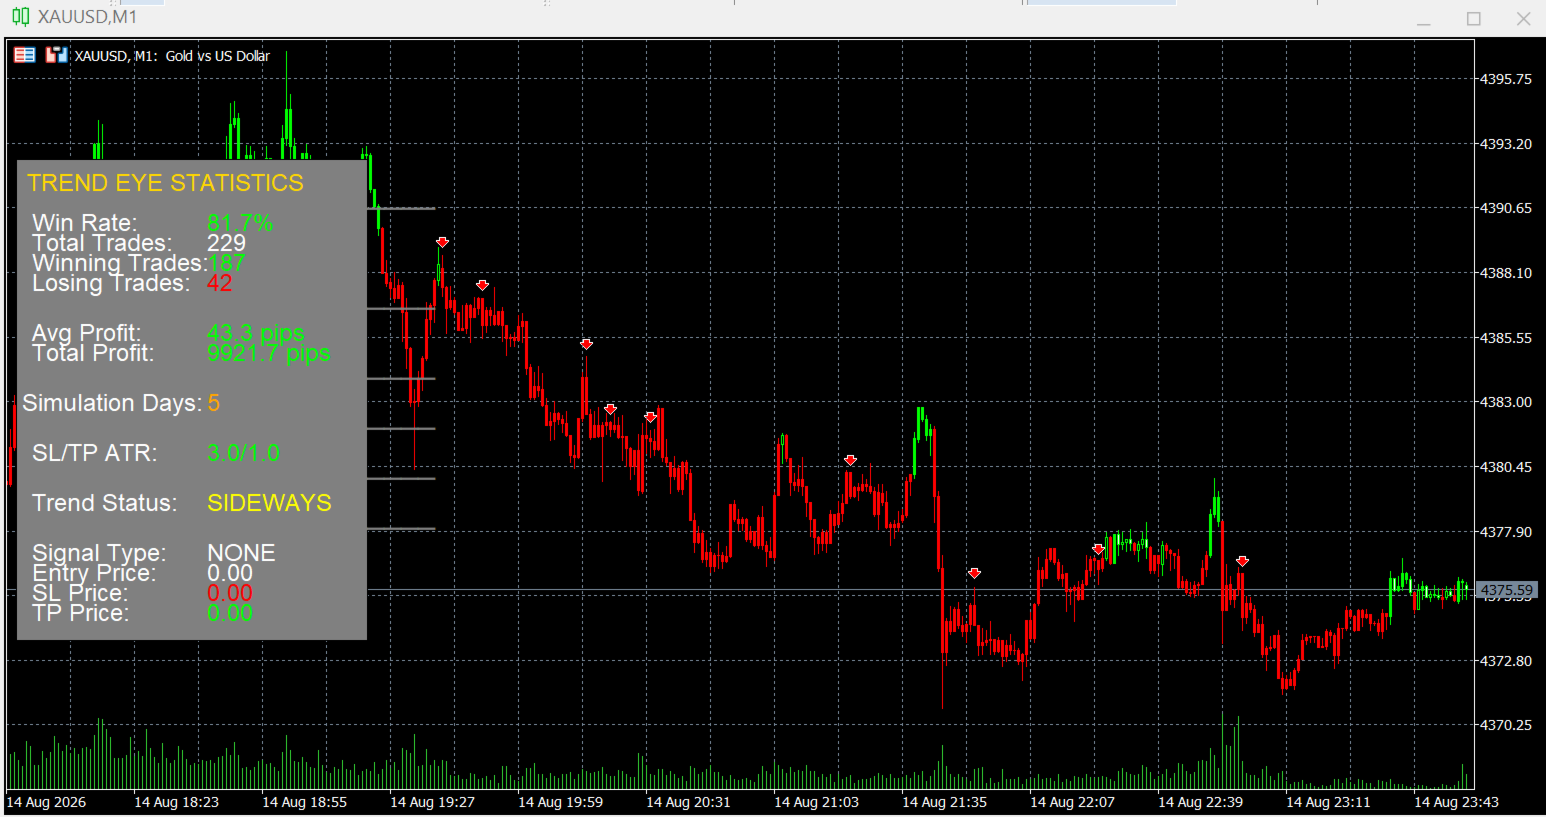The height and width of the screenshot is (817, 1546).
Task: Select the leftmost red sell signal arrow
Action: pyautogui.click(x=442, y=242)
